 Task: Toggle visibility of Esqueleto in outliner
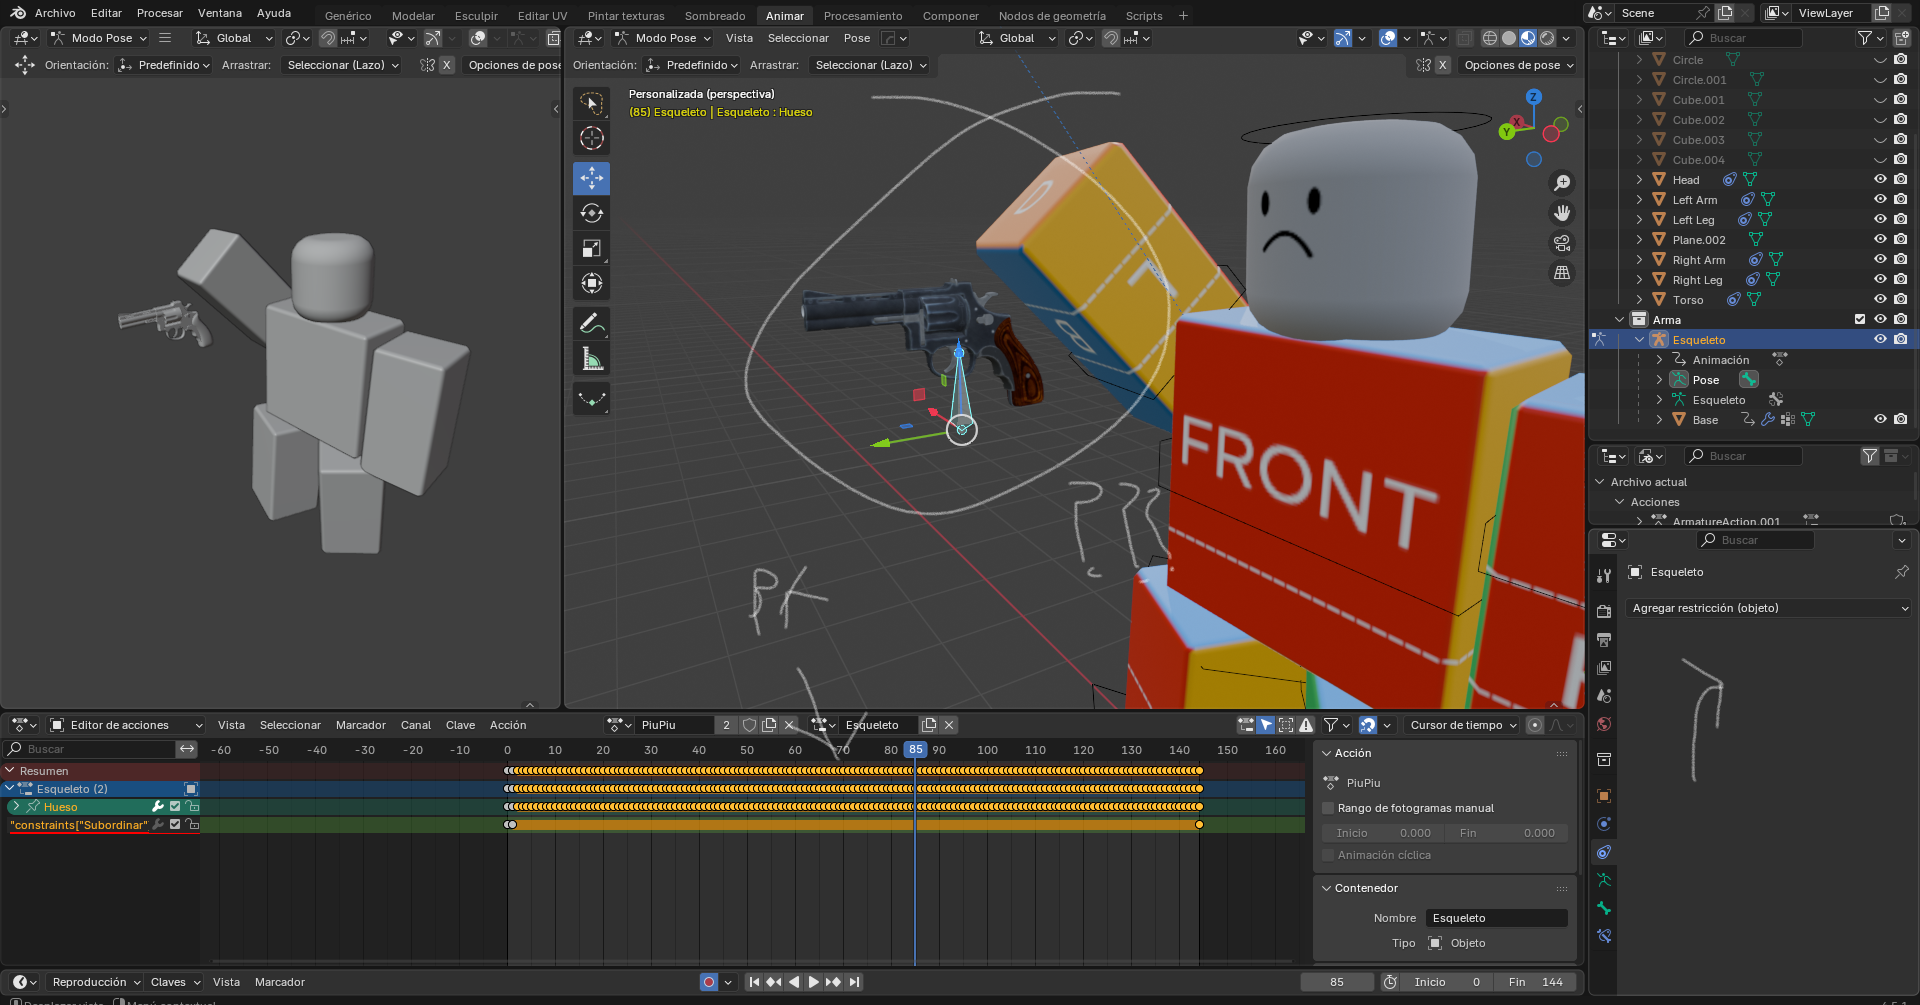[x=1880, y=340]
